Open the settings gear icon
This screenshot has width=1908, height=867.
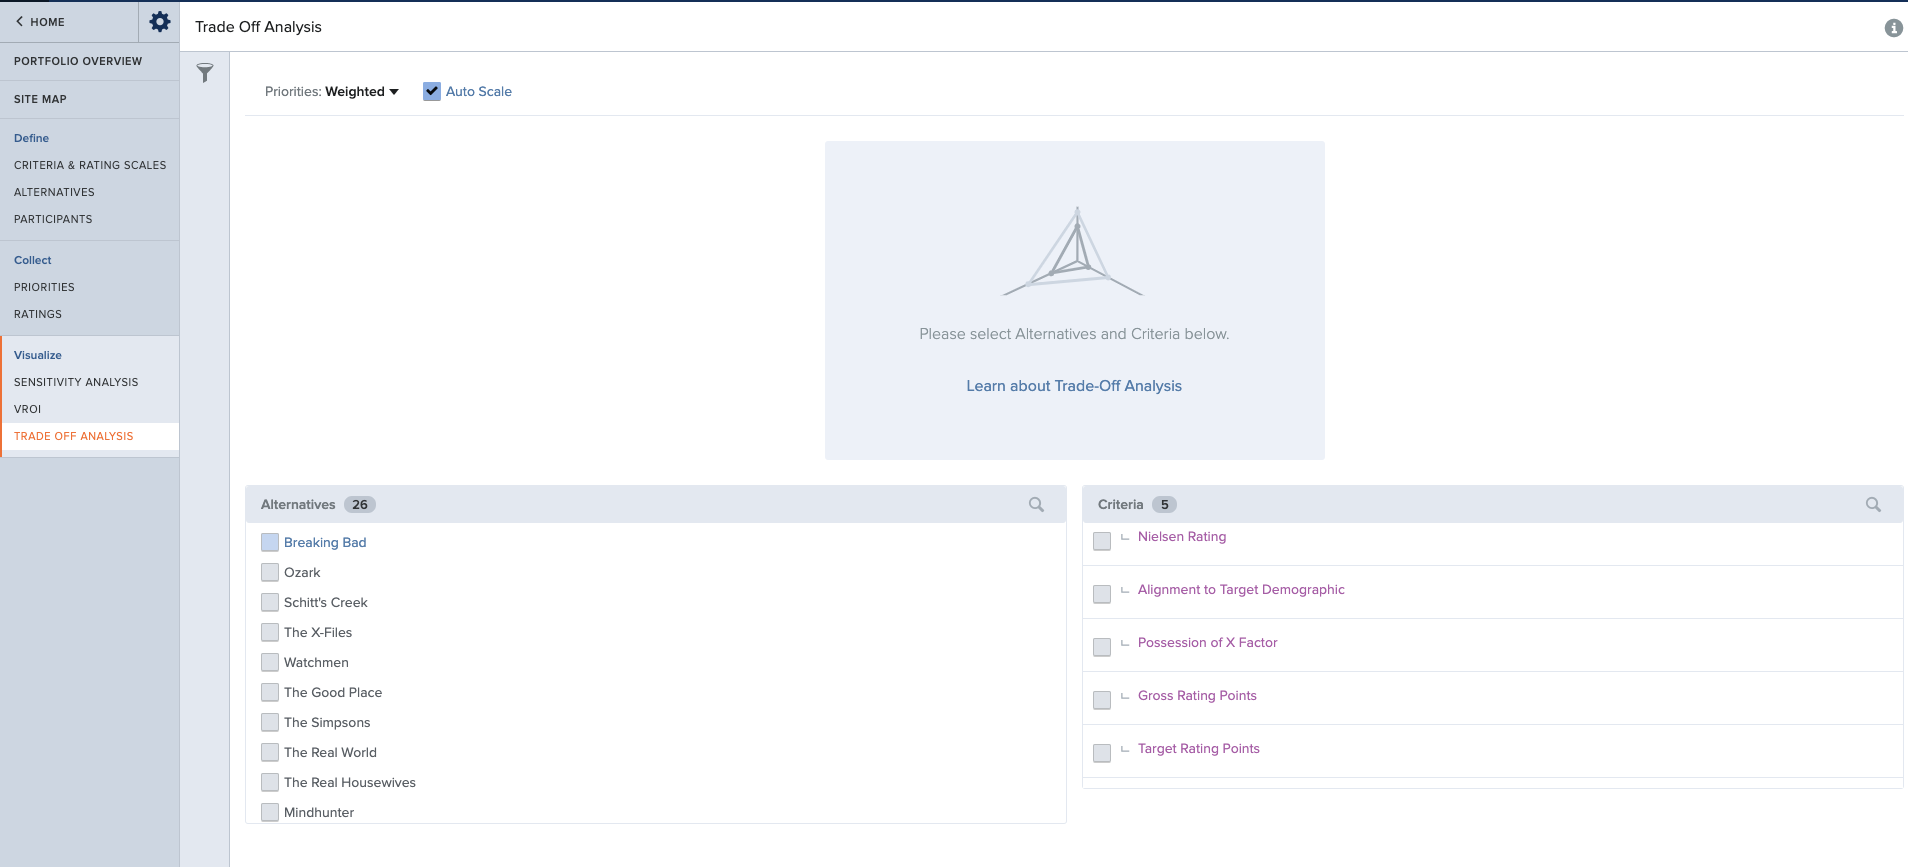pyautogui.click(x=159, y=21)
